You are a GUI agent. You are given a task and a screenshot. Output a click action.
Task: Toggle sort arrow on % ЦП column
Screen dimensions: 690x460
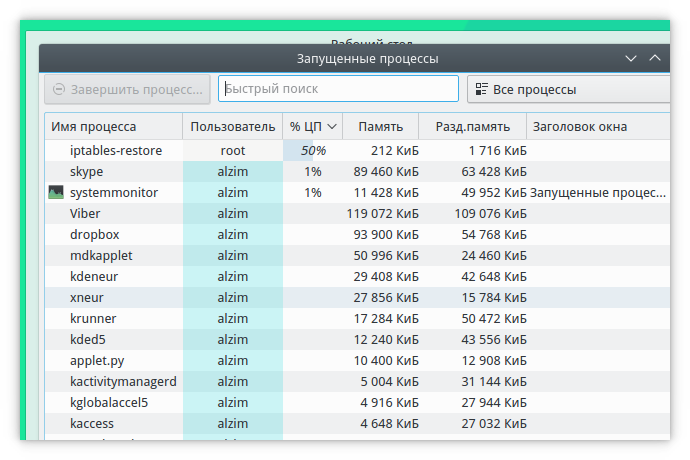(x=332, y=127)
